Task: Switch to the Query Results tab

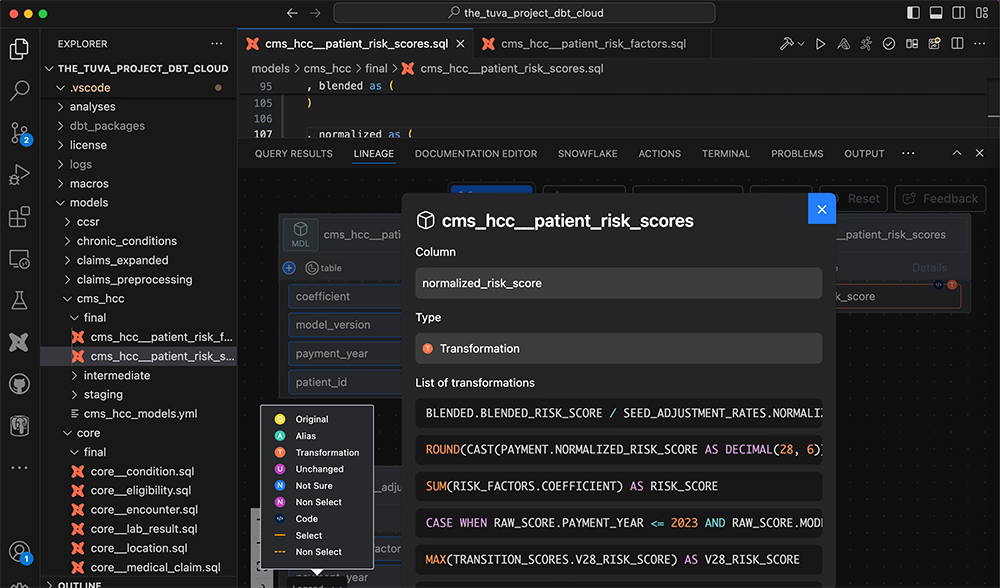Action: pyautogui.click(x=293, y=154)
